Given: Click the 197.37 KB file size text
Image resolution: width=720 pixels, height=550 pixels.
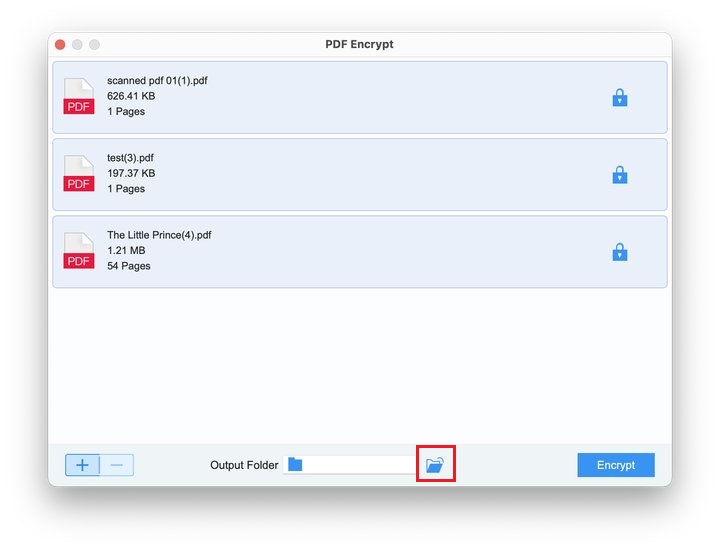Looking at the screenshot, I should tap(131, 173).
